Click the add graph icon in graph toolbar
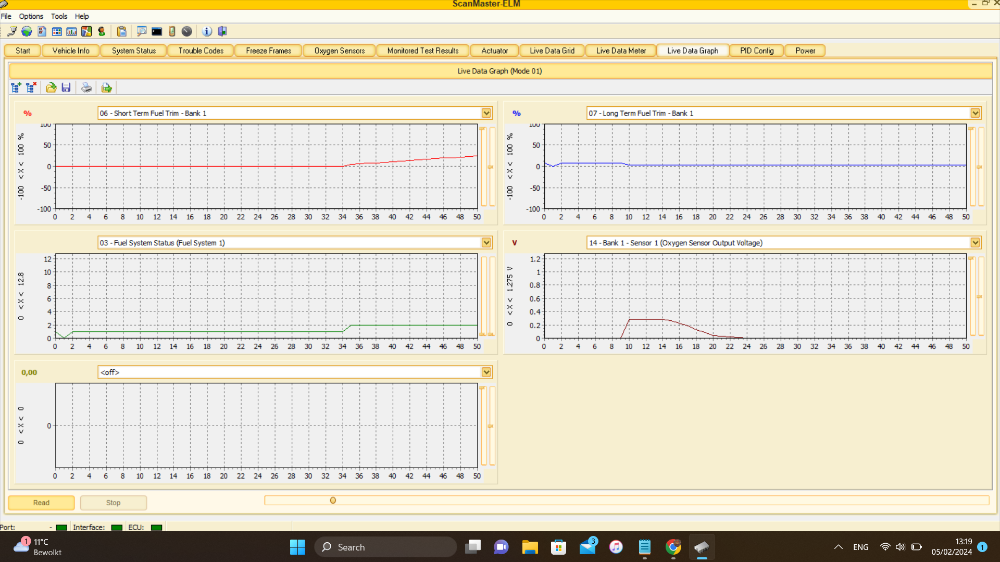 click(16, 88)
